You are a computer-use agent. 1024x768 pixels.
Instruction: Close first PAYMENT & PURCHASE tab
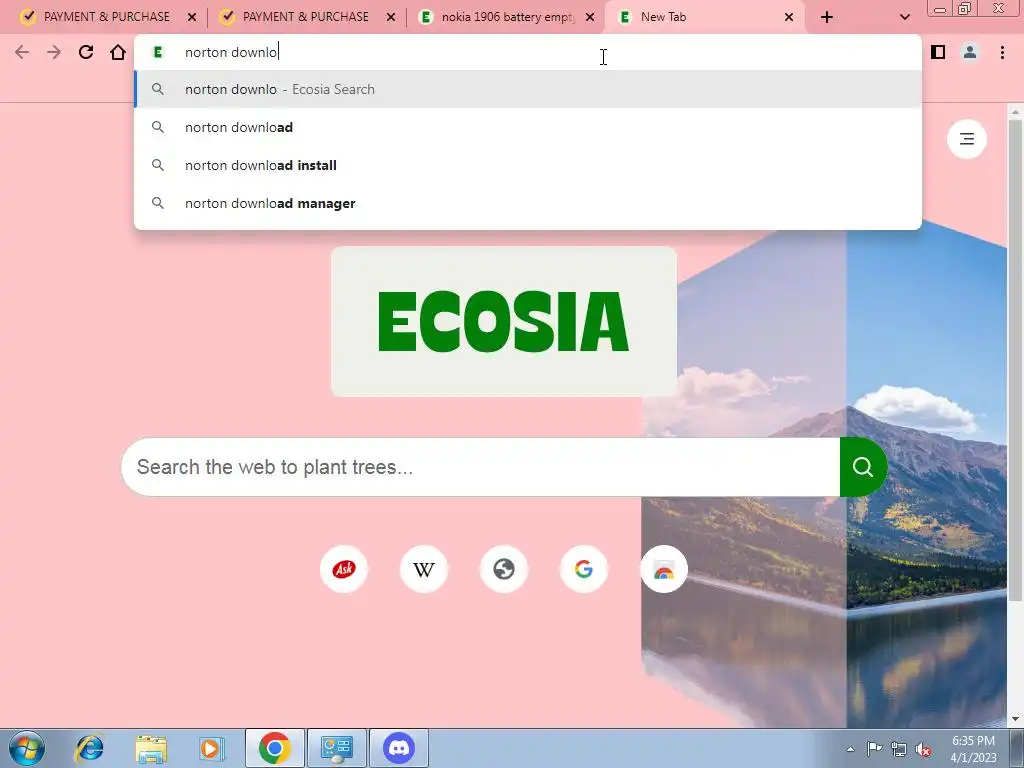[x=192, y=17]
